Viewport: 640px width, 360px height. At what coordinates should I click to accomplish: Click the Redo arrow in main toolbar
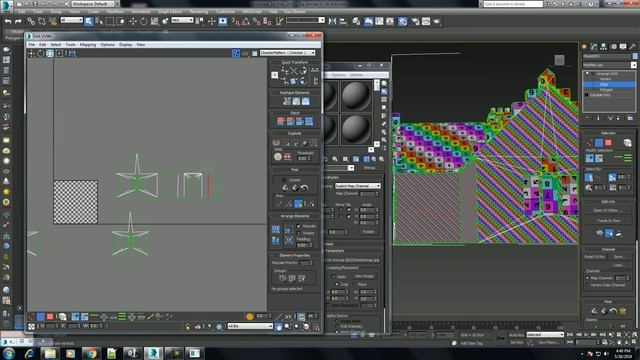pos(18,21)
